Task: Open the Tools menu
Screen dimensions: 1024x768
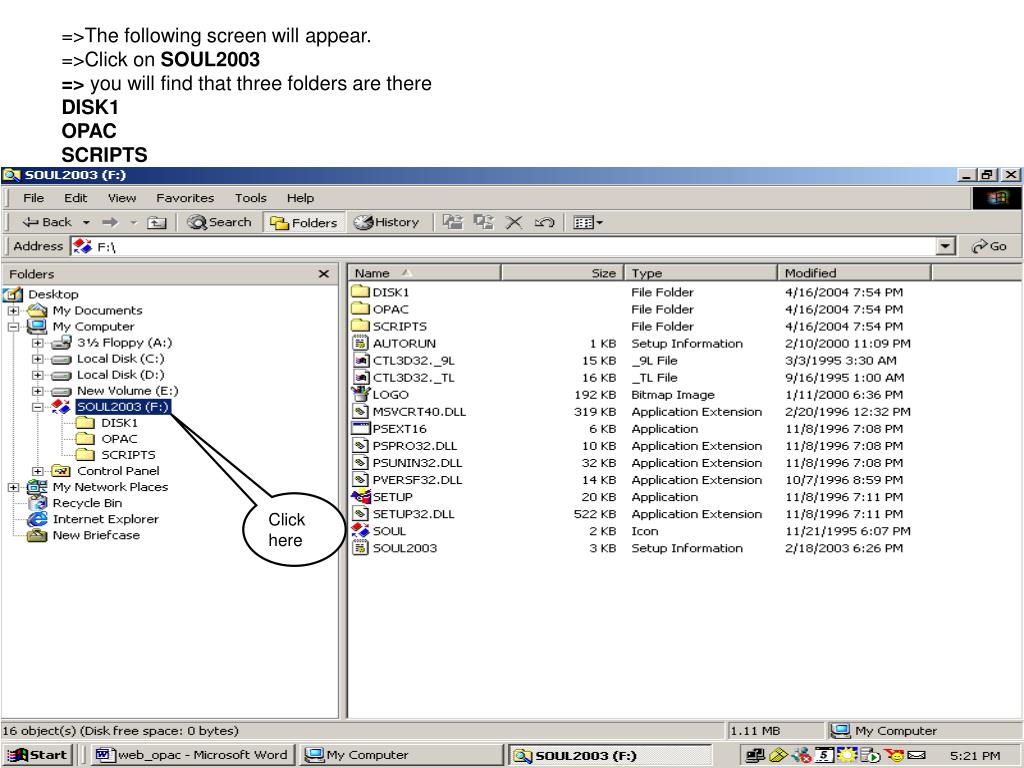Action: tap(251, 198)
